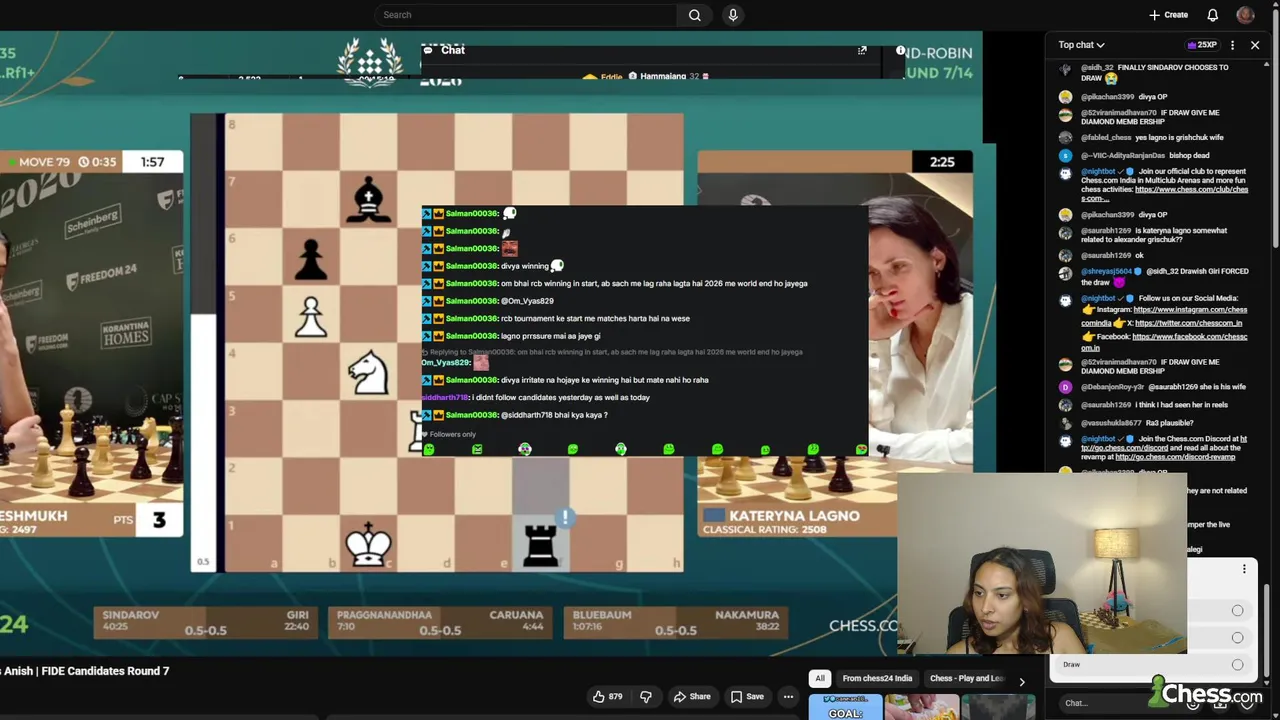Click the evaluation bar beside board
This screenshot has width=1280, height=720.
(x=203, y=342)
